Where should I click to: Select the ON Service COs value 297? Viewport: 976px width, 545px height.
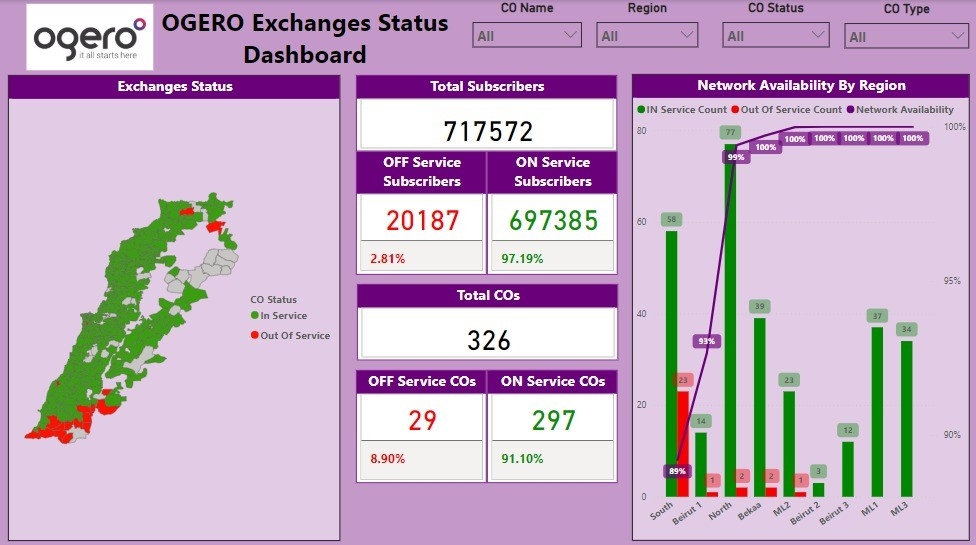553,420
